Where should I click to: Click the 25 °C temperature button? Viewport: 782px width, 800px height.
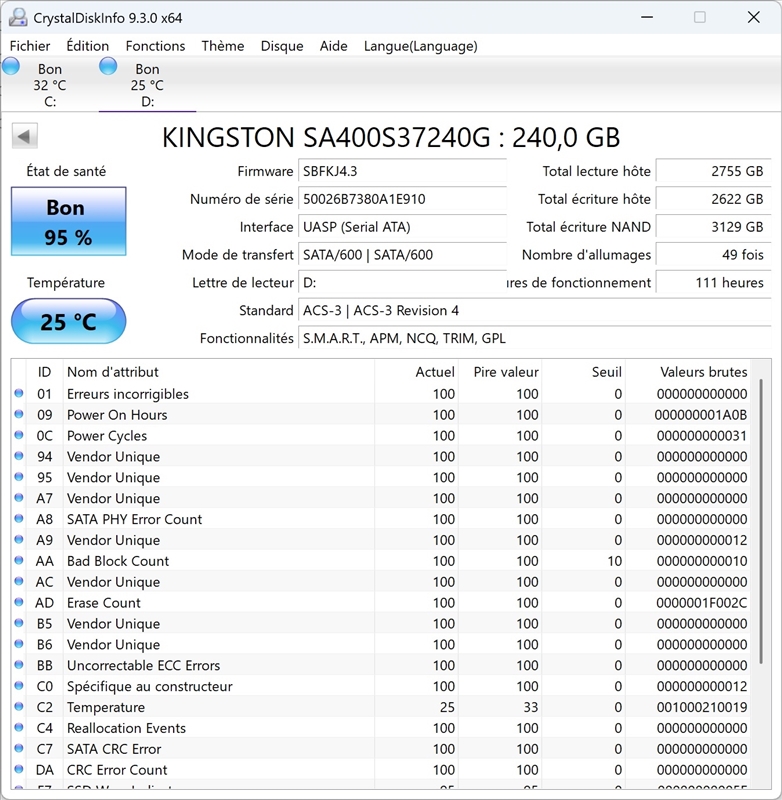(x=68, y=321)
